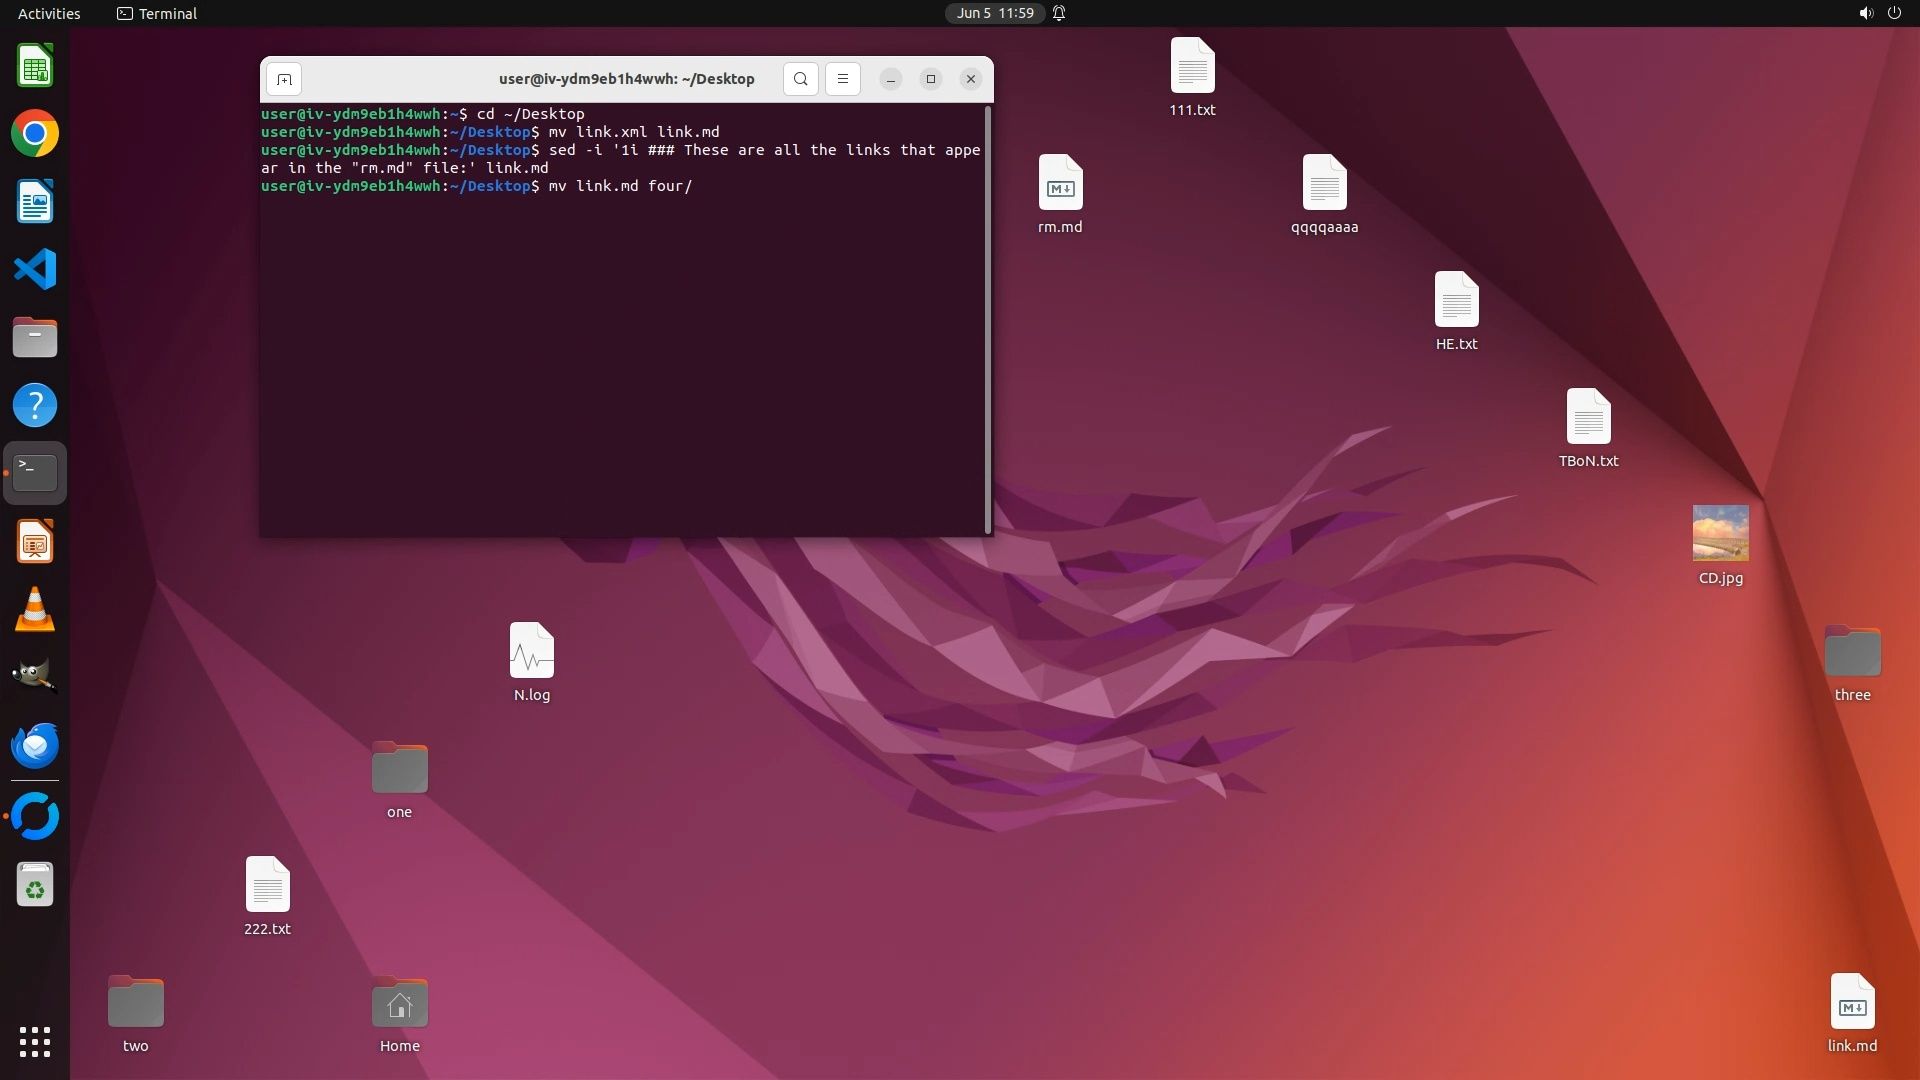
Task: Launch LibreOffice Calc from the dock
Action: [x=35, y=67]
